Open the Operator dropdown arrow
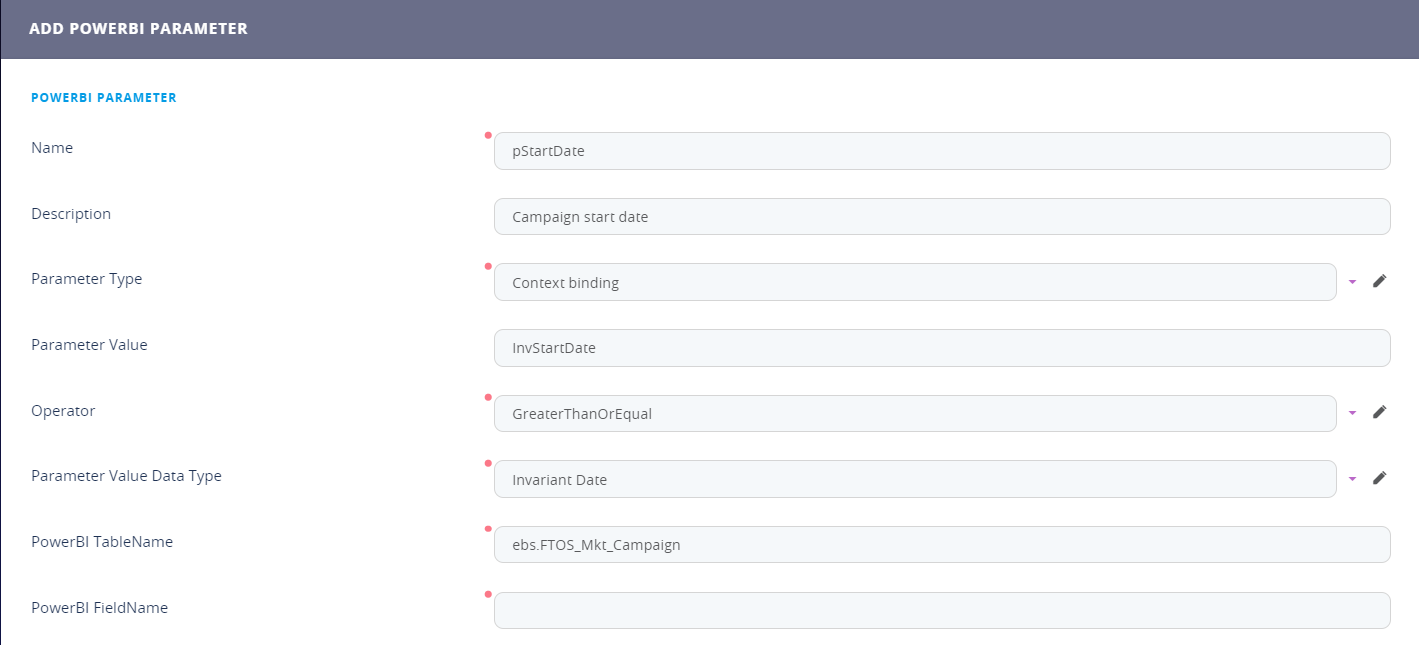The height and width of the screenshot is (645, 1419). [1352, 413]
